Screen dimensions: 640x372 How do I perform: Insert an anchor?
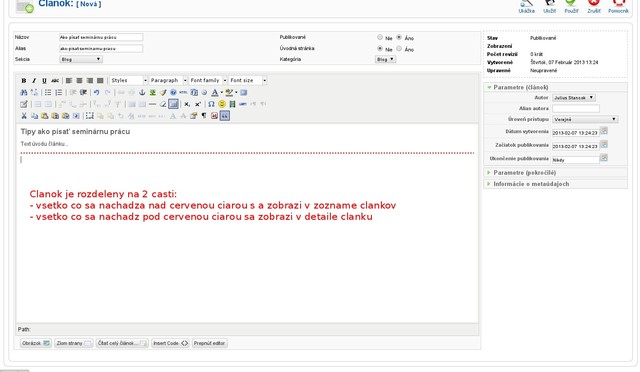(142, 93)
